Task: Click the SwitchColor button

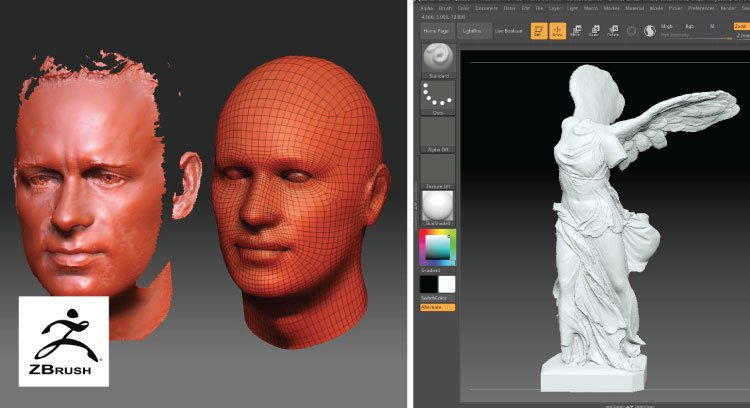Action: tap(434, 298)
